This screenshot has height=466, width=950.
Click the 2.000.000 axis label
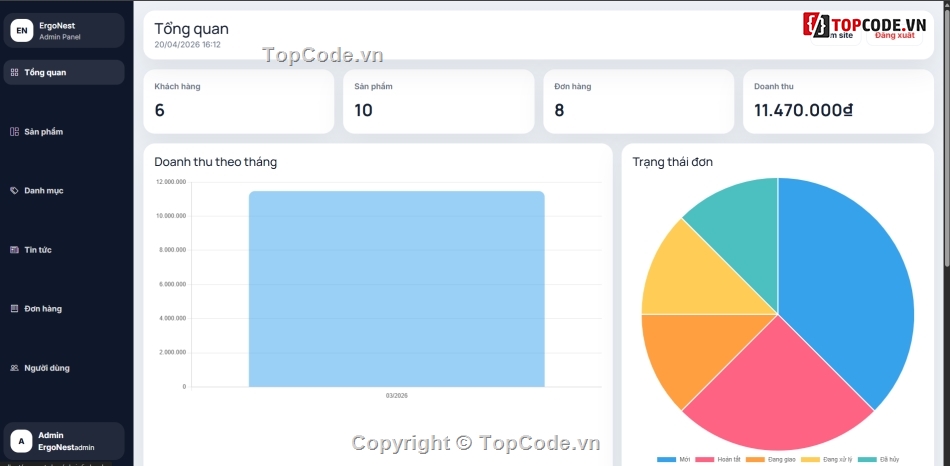pos(172,353)
